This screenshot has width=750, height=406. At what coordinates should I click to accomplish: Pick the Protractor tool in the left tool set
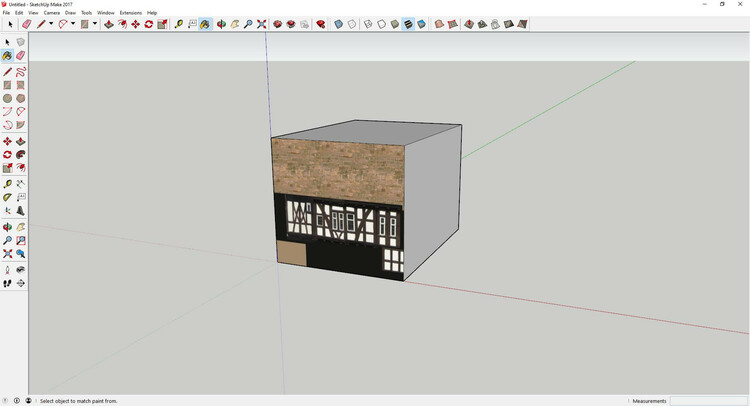[7, 197]
